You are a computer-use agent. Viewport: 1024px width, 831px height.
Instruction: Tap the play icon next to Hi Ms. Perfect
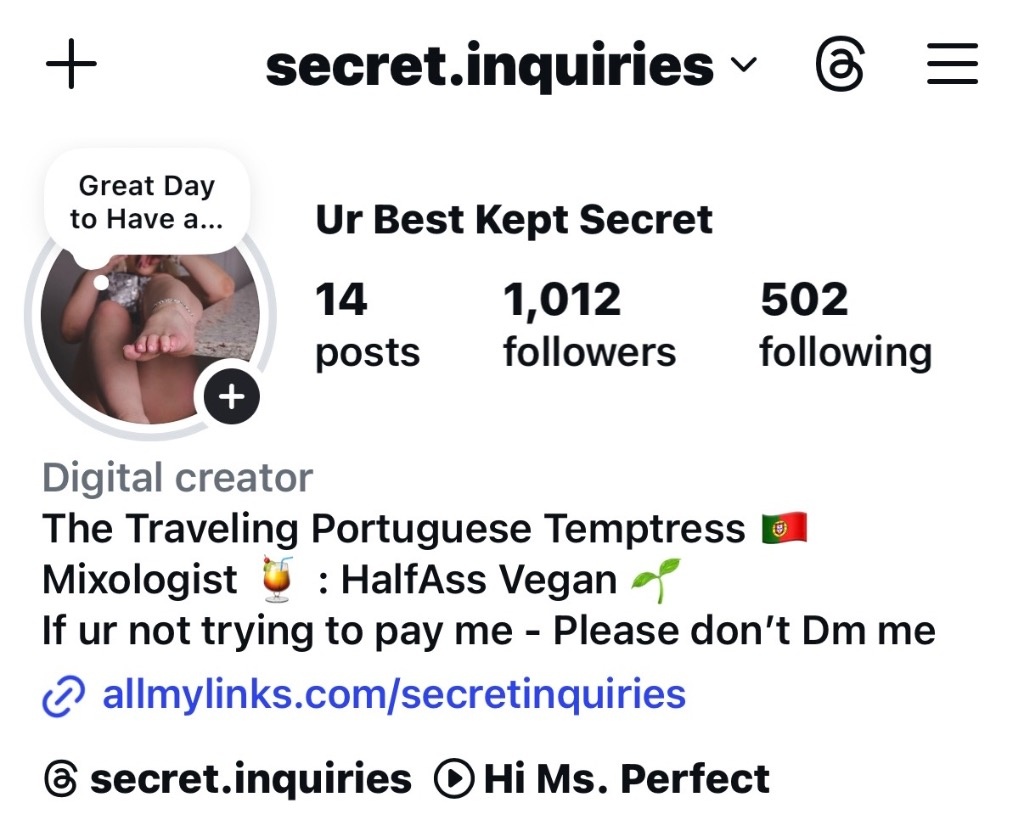pos(453,779)
